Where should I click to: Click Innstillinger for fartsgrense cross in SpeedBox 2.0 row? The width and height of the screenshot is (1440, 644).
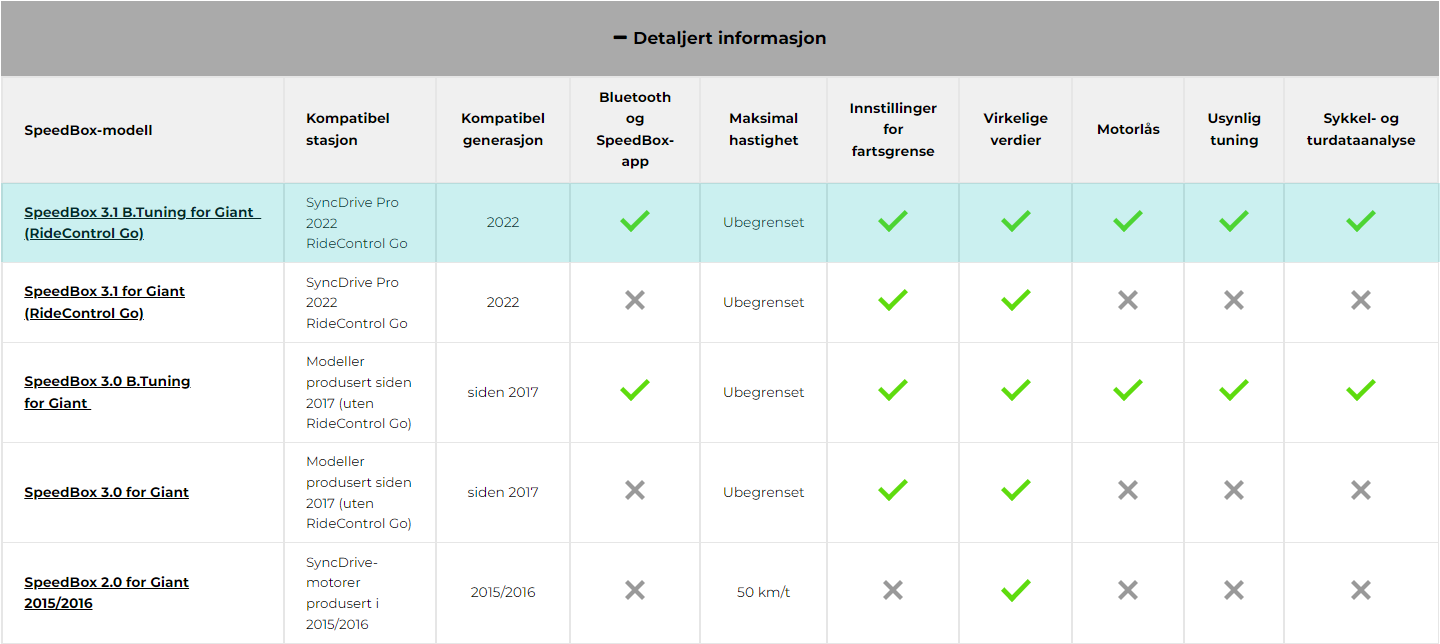893,590
